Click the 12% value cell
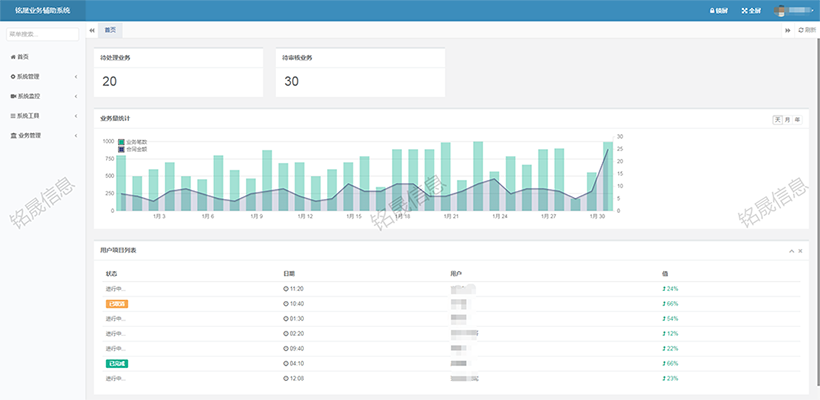This screenshot has width=820, height=400. pos(670,334)
